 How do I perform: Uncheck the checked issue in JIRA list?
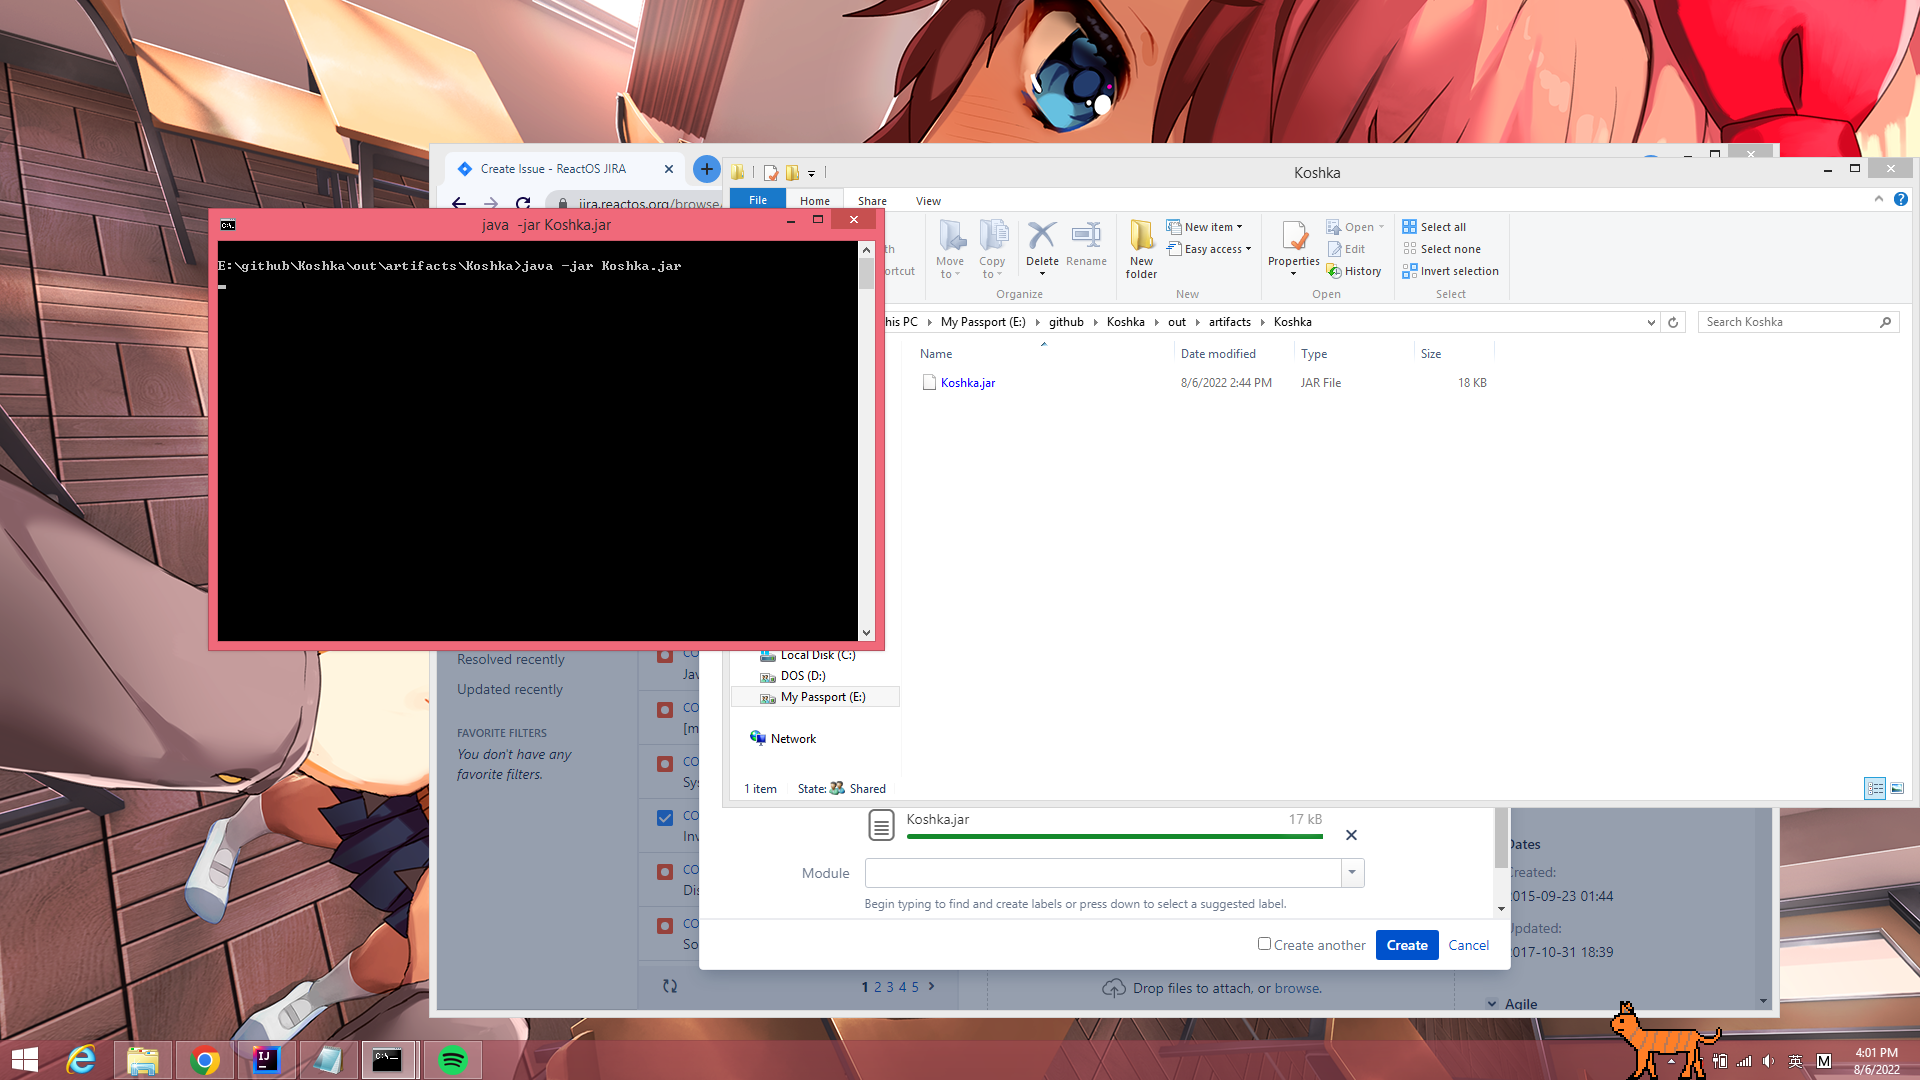click(665, 818)
